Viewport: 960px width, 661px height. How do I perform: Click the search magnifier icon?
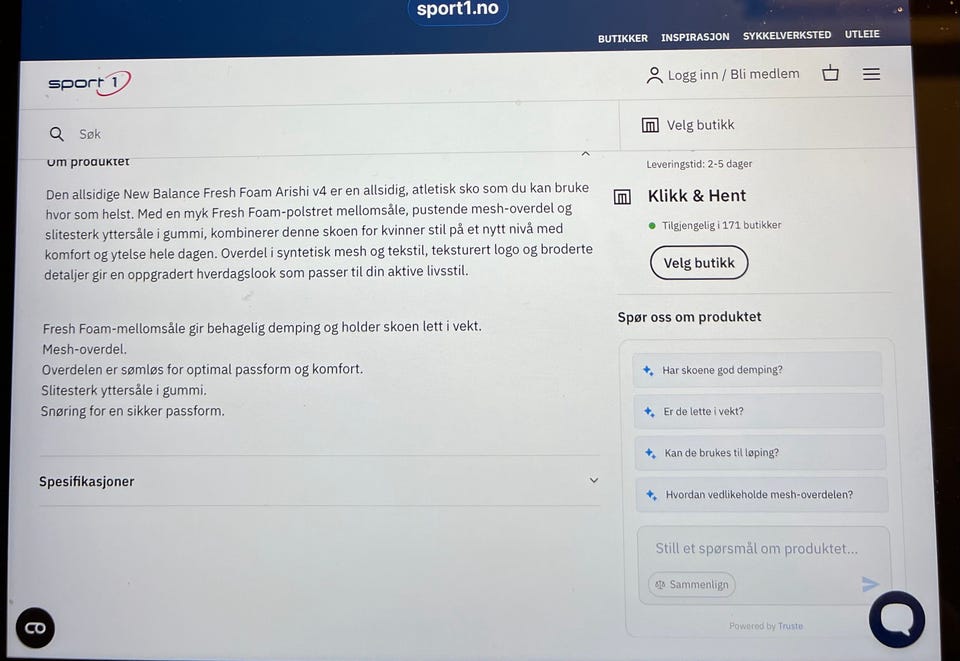click(56, 134)
